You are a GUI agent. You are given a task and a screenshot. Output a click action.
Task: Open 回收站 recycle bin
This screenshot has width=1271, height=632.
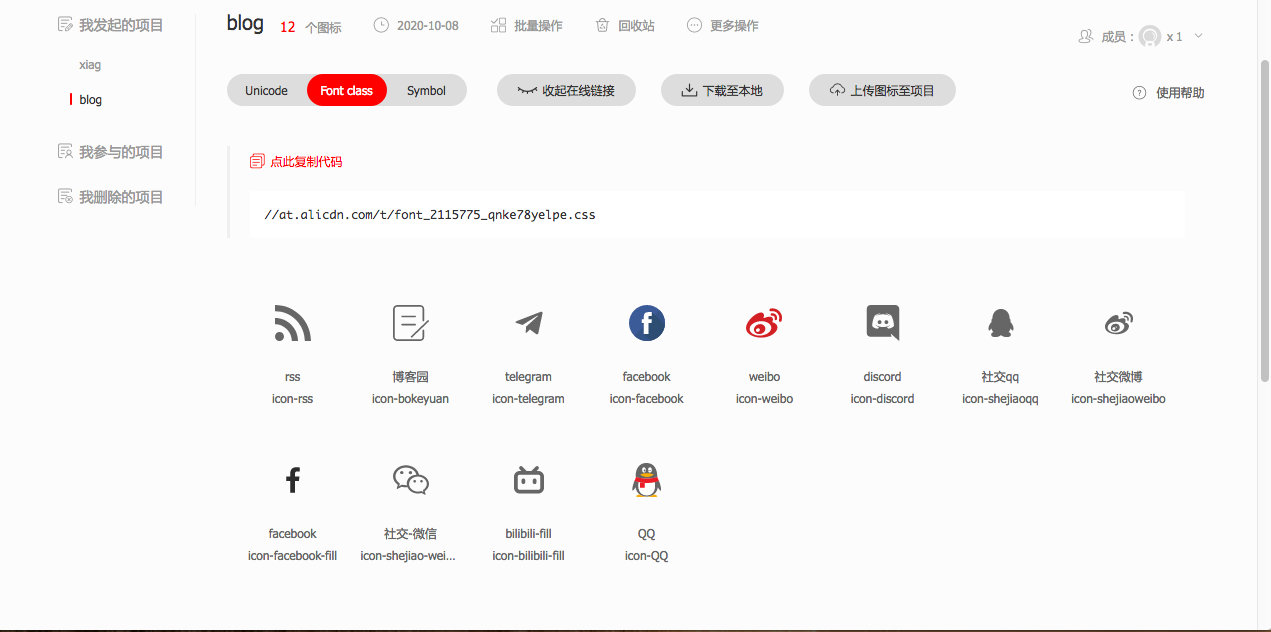click(636, 26)
